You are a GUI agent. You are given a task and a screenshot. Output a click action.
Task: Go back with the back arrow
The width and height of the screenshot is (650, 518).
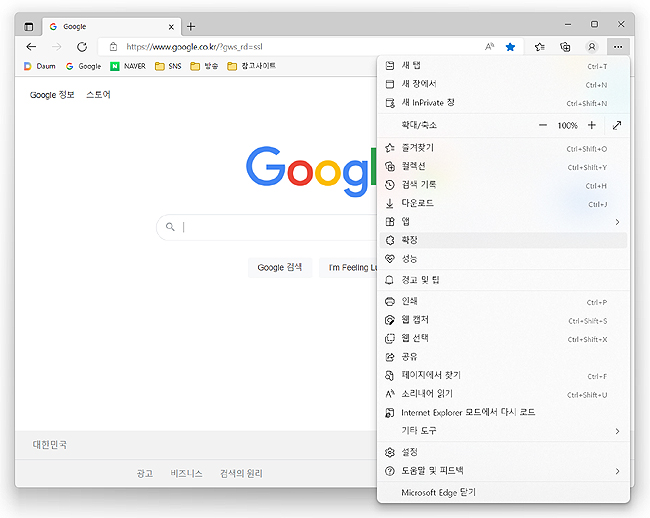point(31,47)
